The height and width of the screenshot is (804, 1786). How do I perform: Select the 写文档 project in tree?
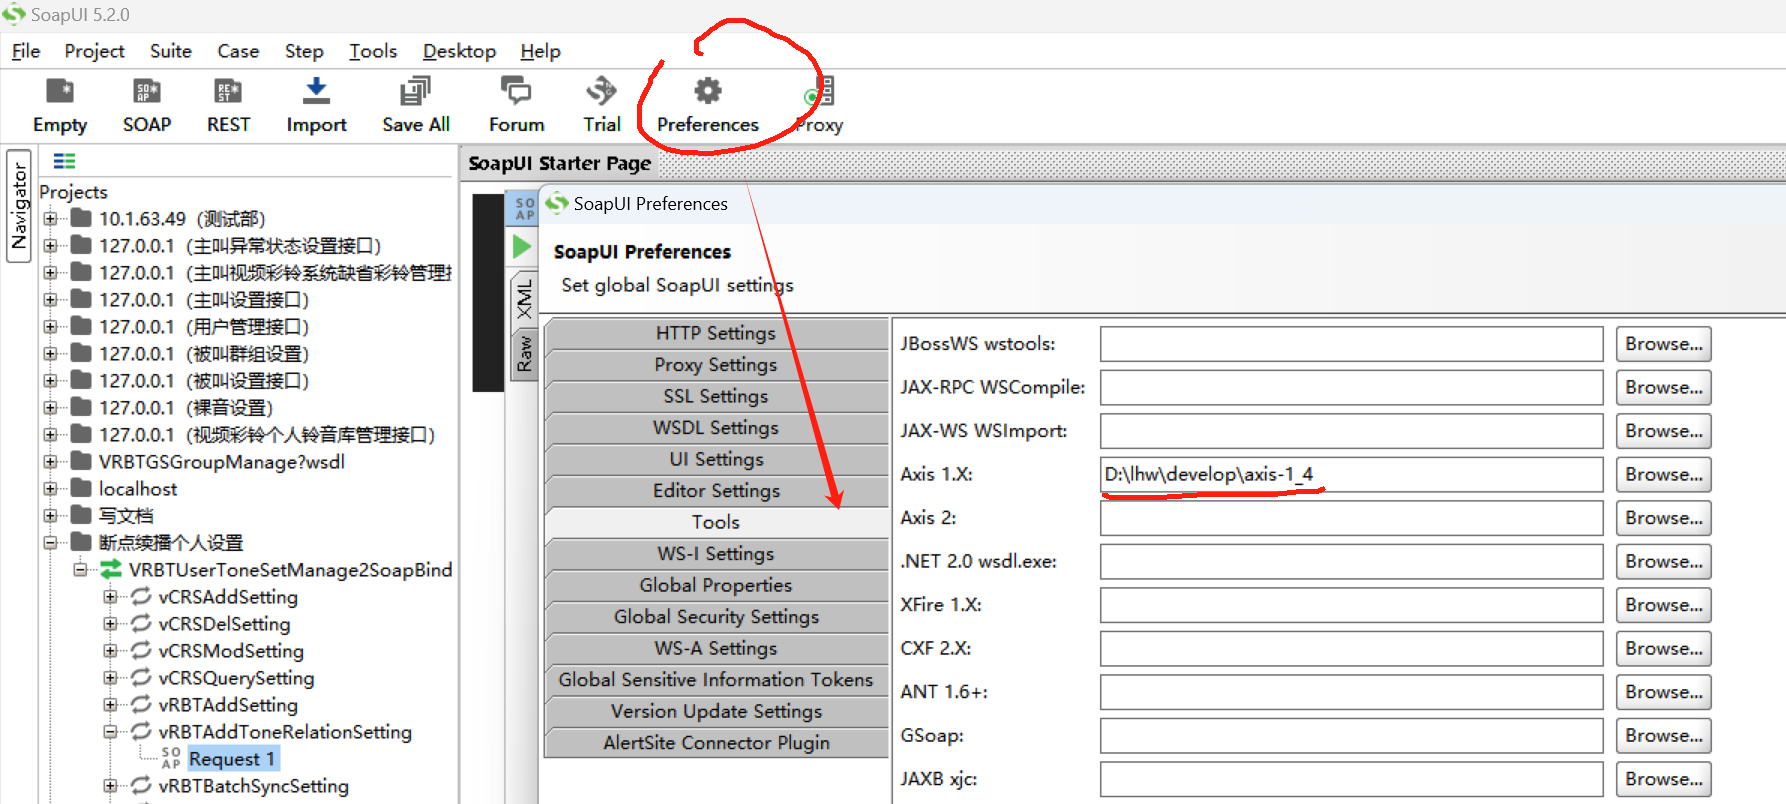point(126,515)
